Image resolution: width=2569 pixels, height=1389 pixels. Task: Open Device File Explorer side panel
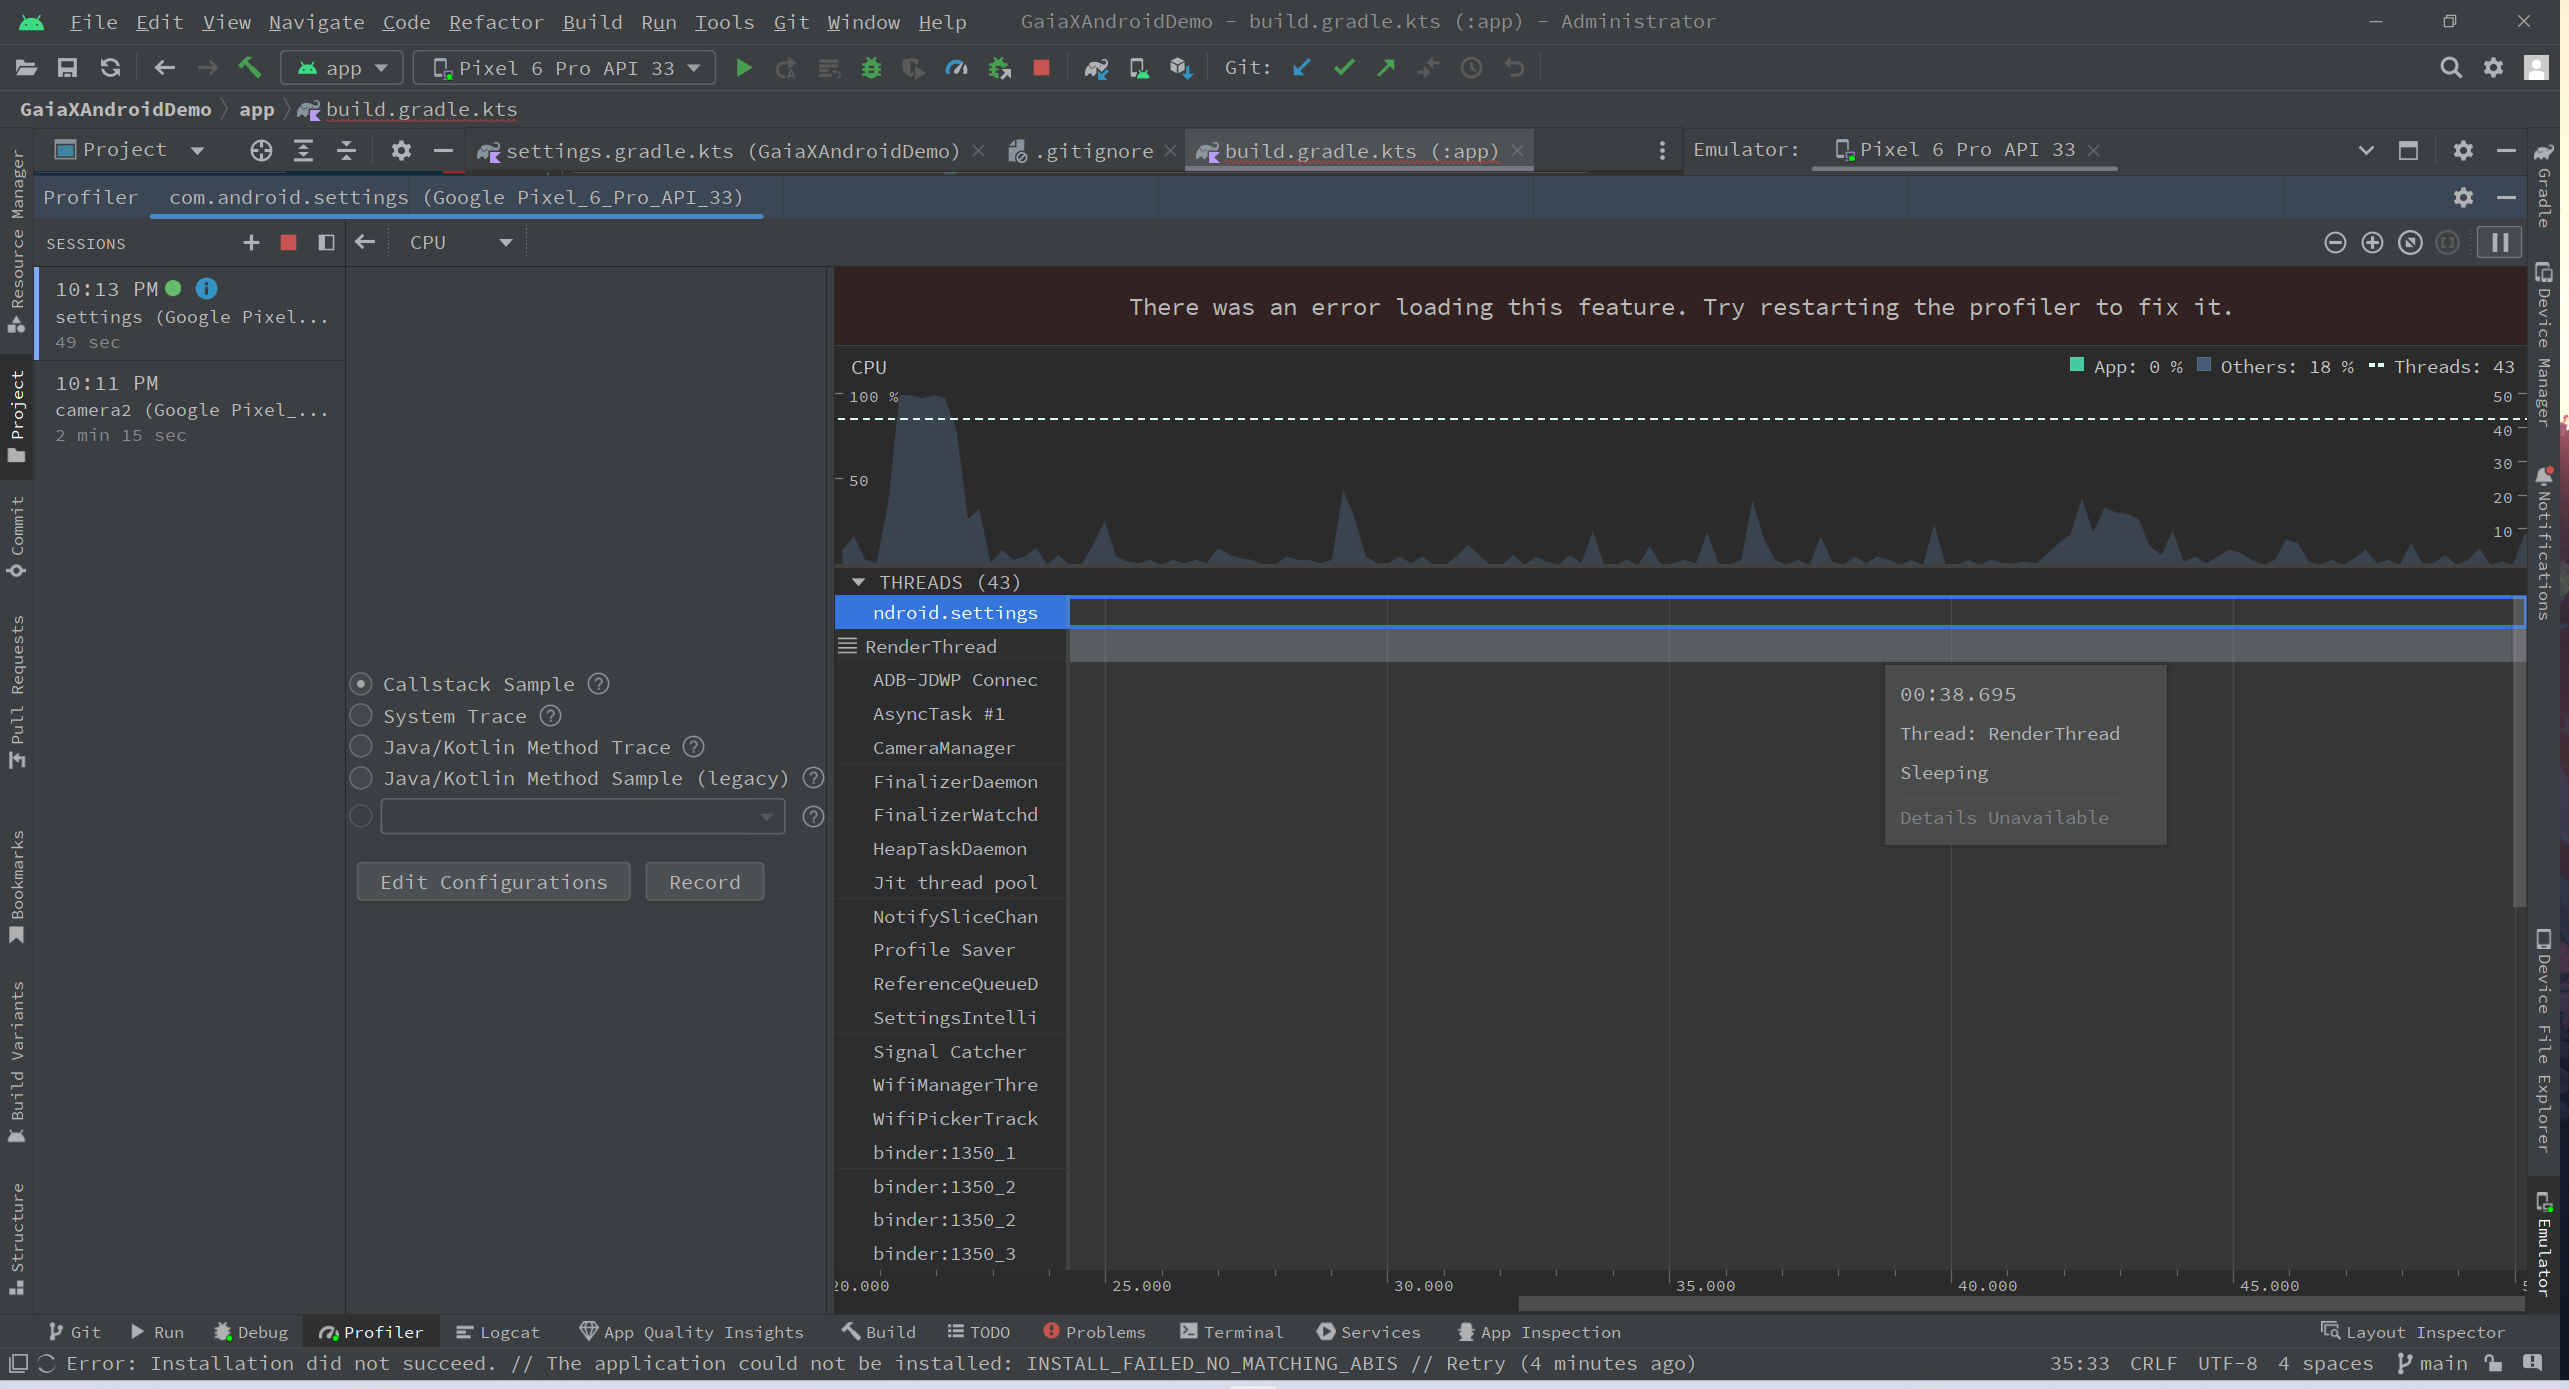(x=2544, y=1042)
